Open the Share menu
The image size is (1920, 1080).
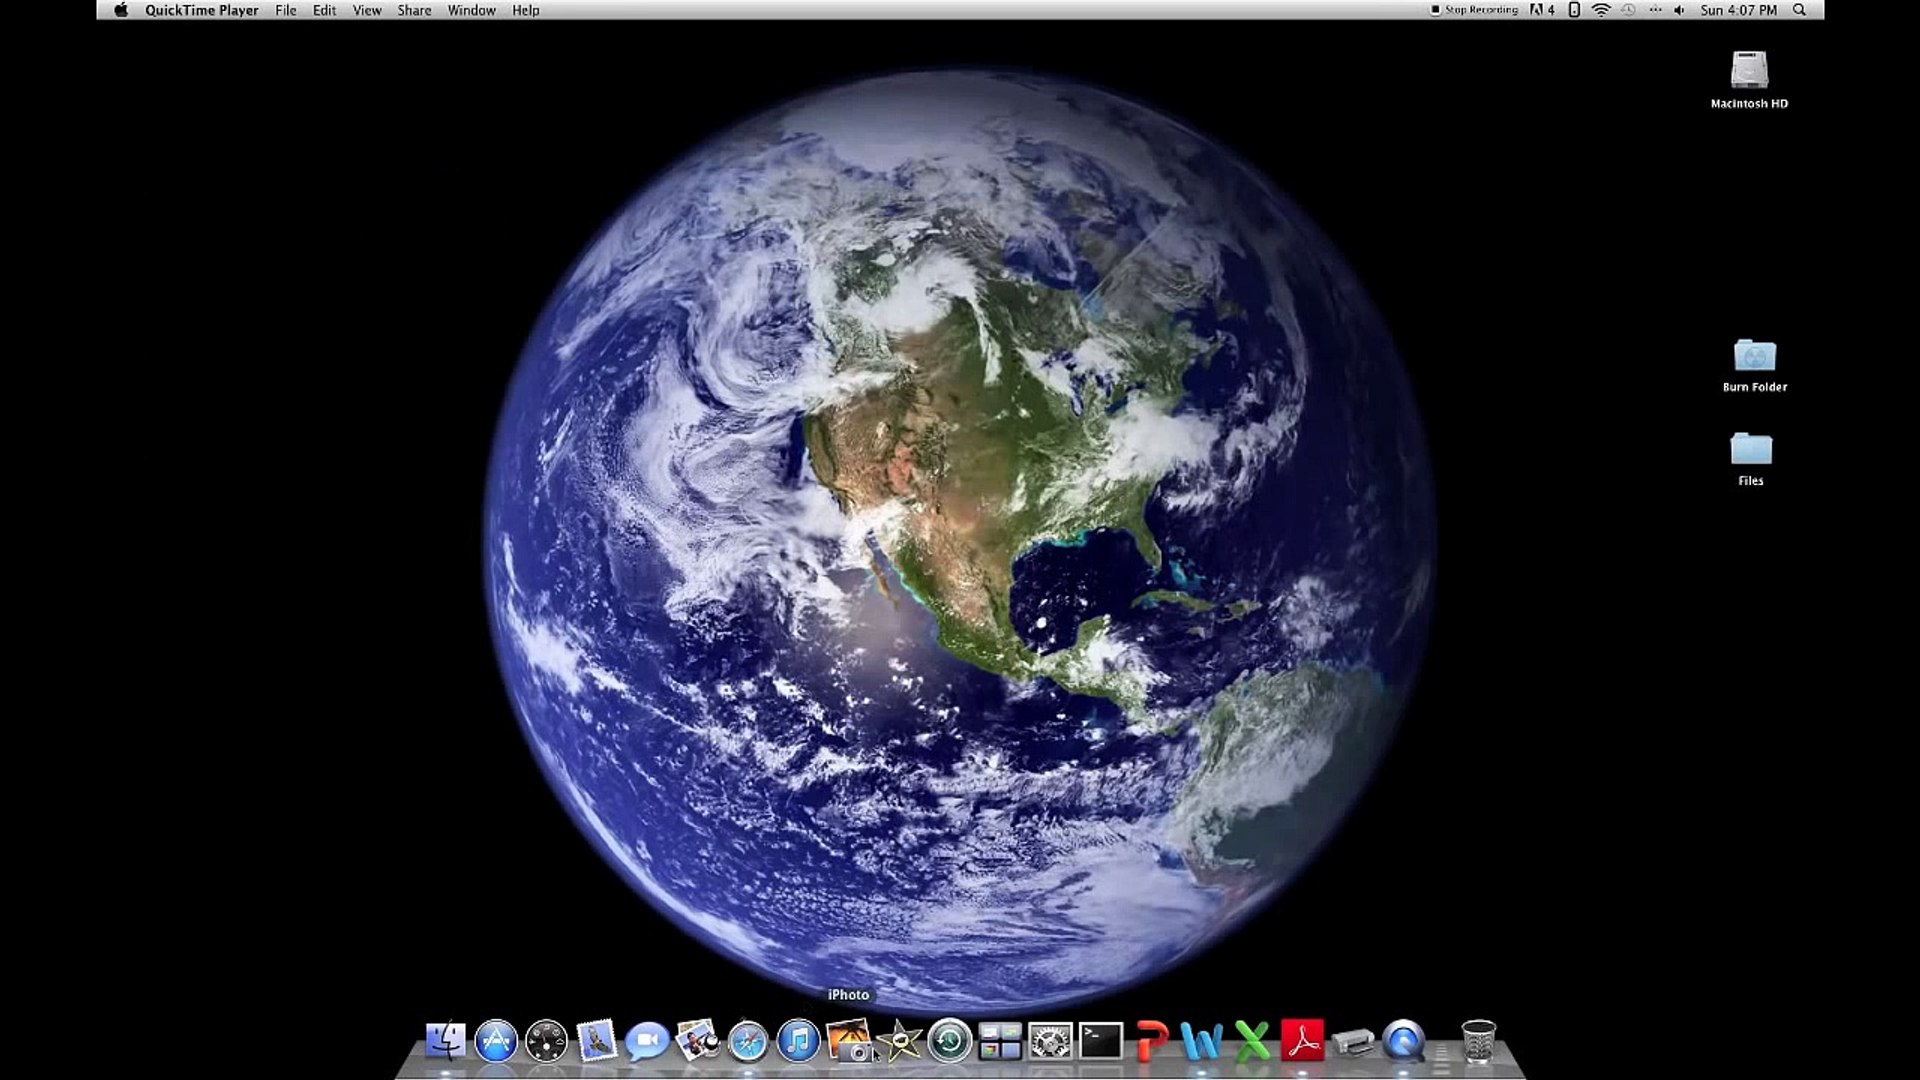point(414,10)
